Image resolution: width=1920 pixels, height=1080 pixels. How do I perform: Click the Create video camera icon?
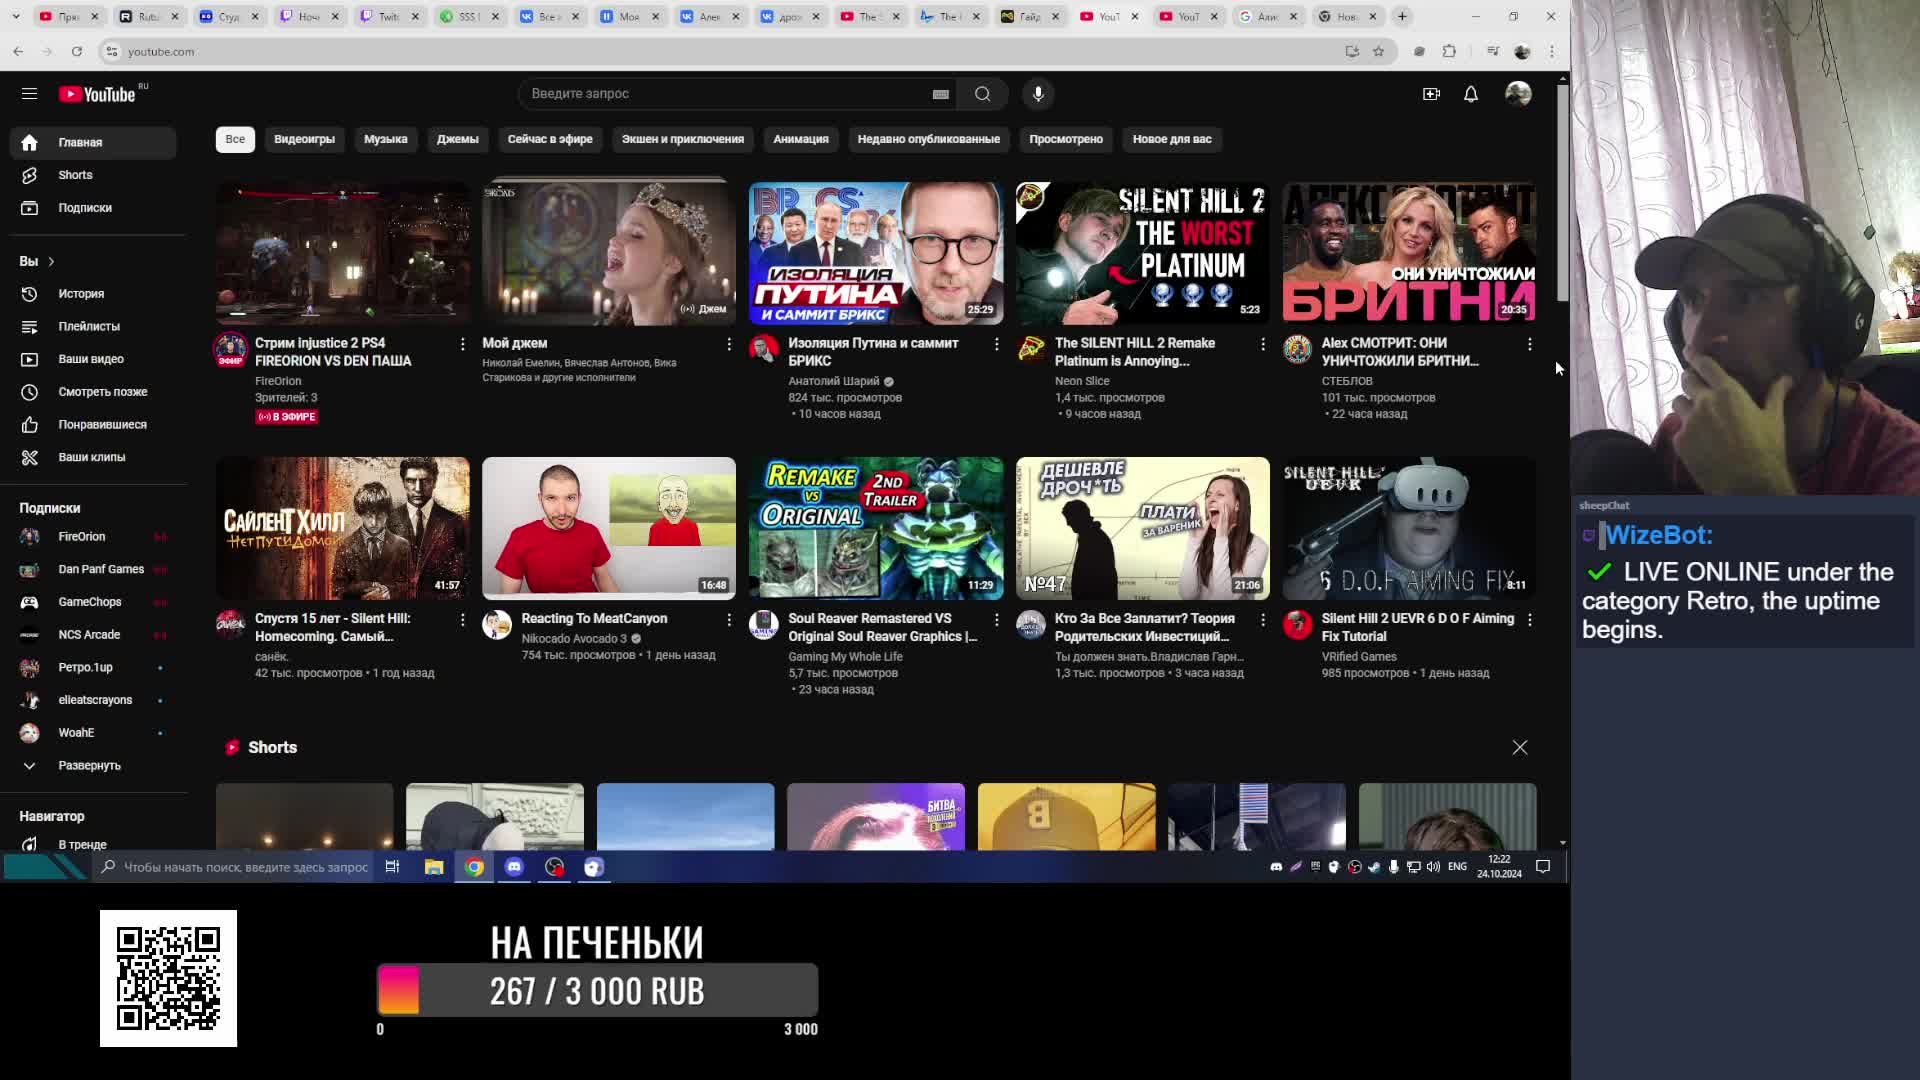[1431, 93]
